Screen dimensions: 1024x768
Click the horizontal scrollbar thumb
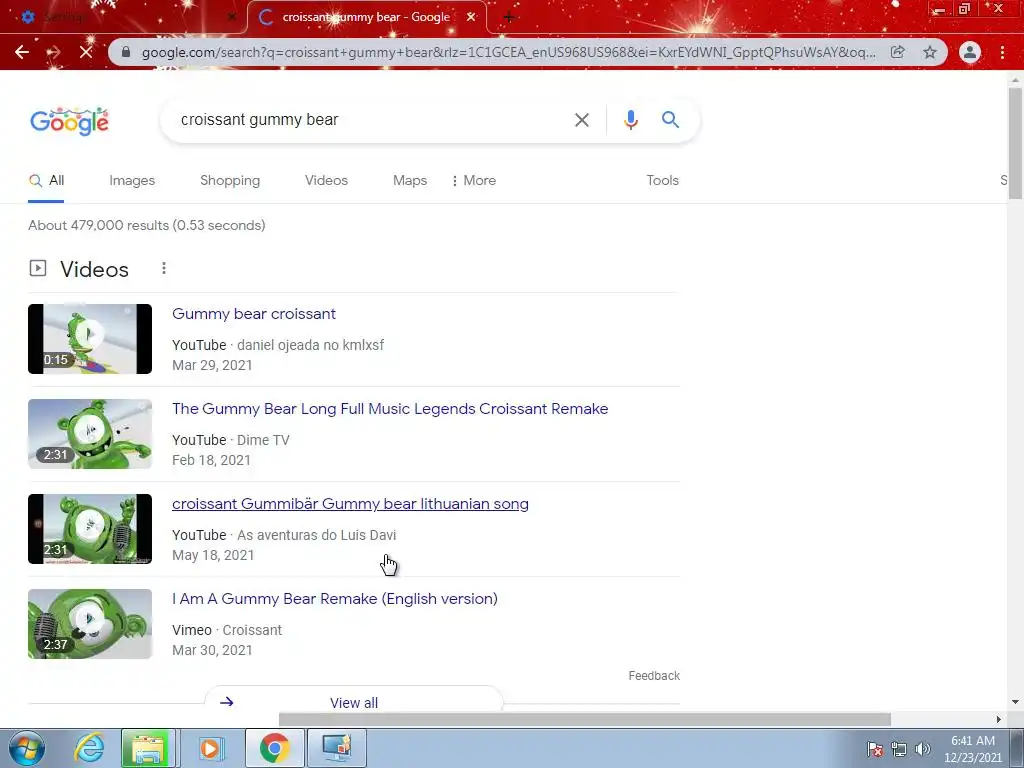[584, 719]
